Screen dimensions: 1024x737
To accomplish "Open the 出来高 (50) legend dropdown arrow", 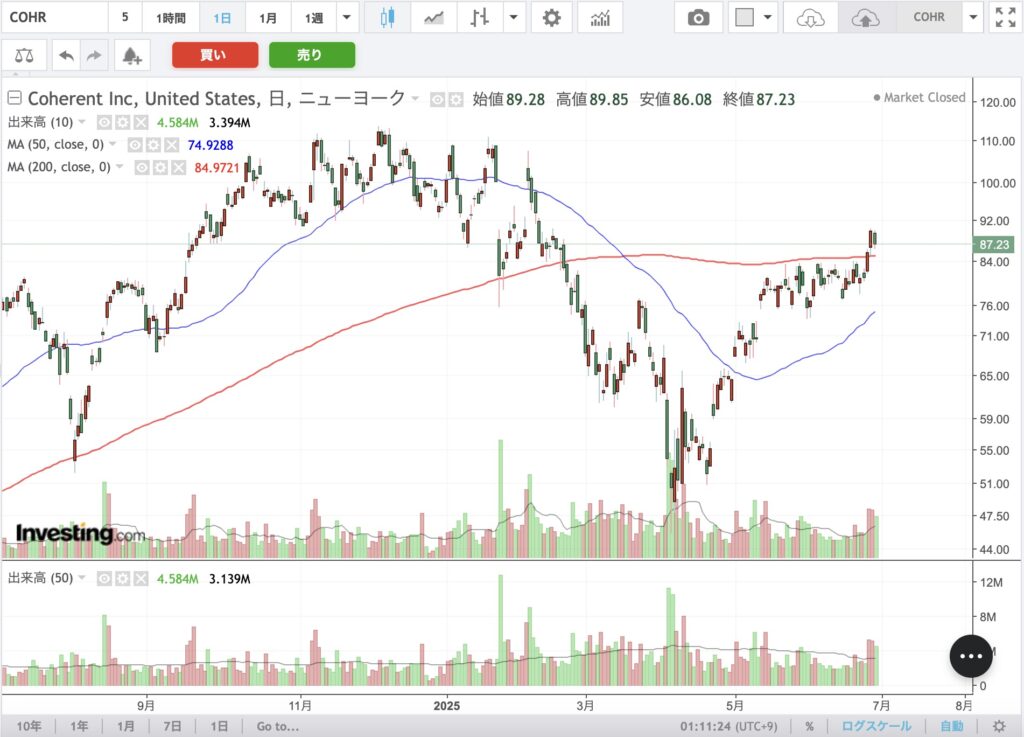I will pos(82,578).
